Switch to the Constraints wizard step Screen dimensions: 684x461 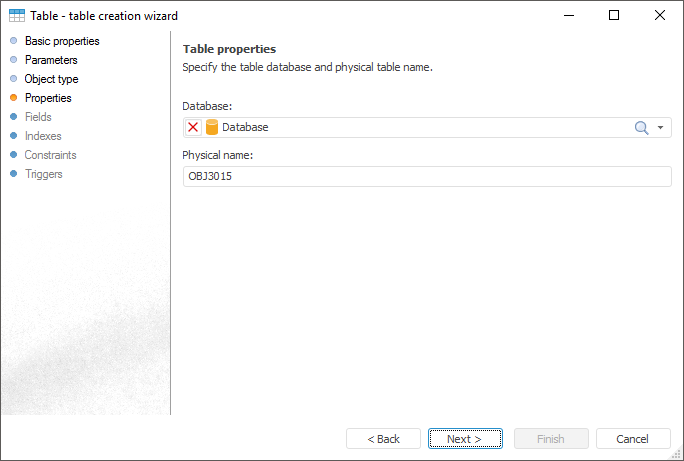coord(50,155)
